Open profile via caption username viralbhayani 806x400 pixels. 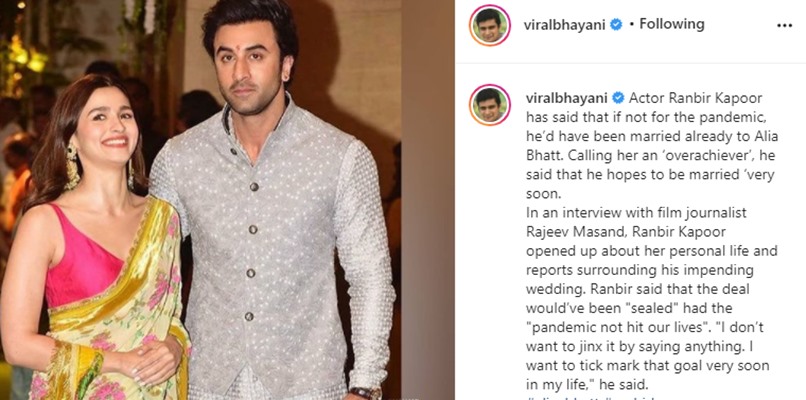coord(567,98)
